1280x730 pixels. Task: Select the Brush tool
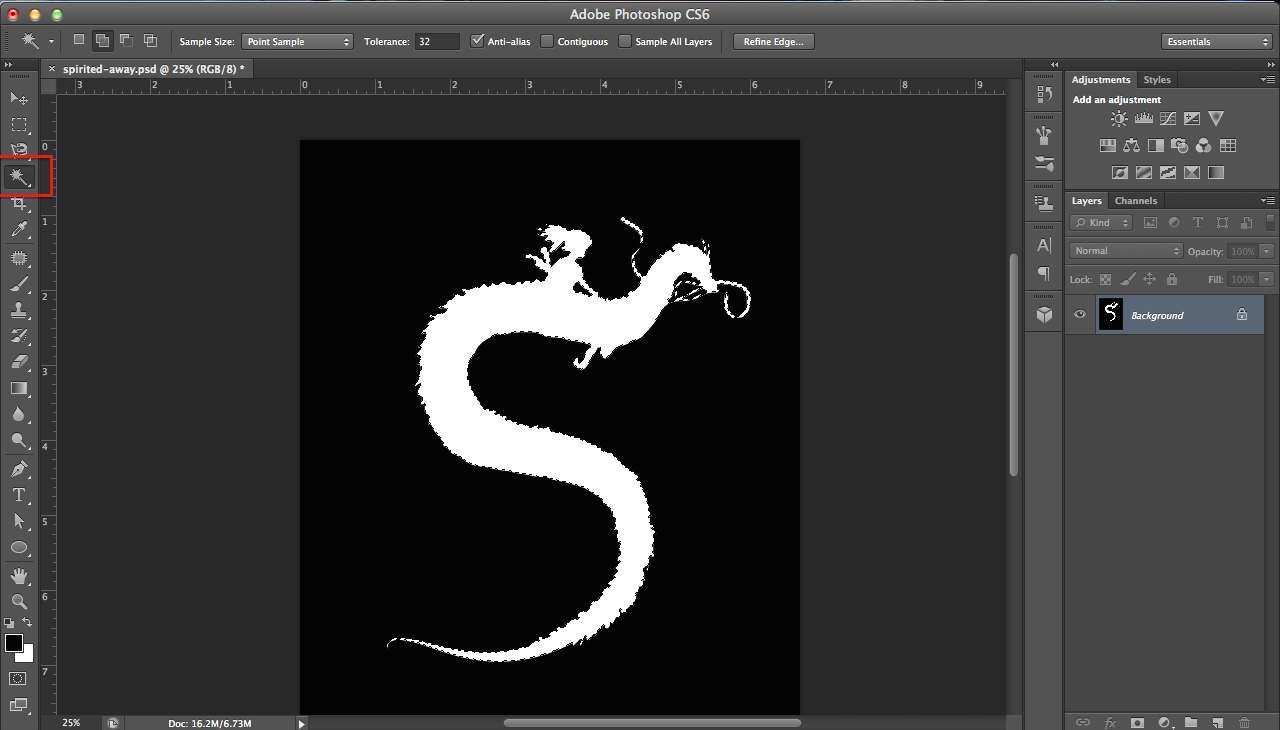point(19,285)
